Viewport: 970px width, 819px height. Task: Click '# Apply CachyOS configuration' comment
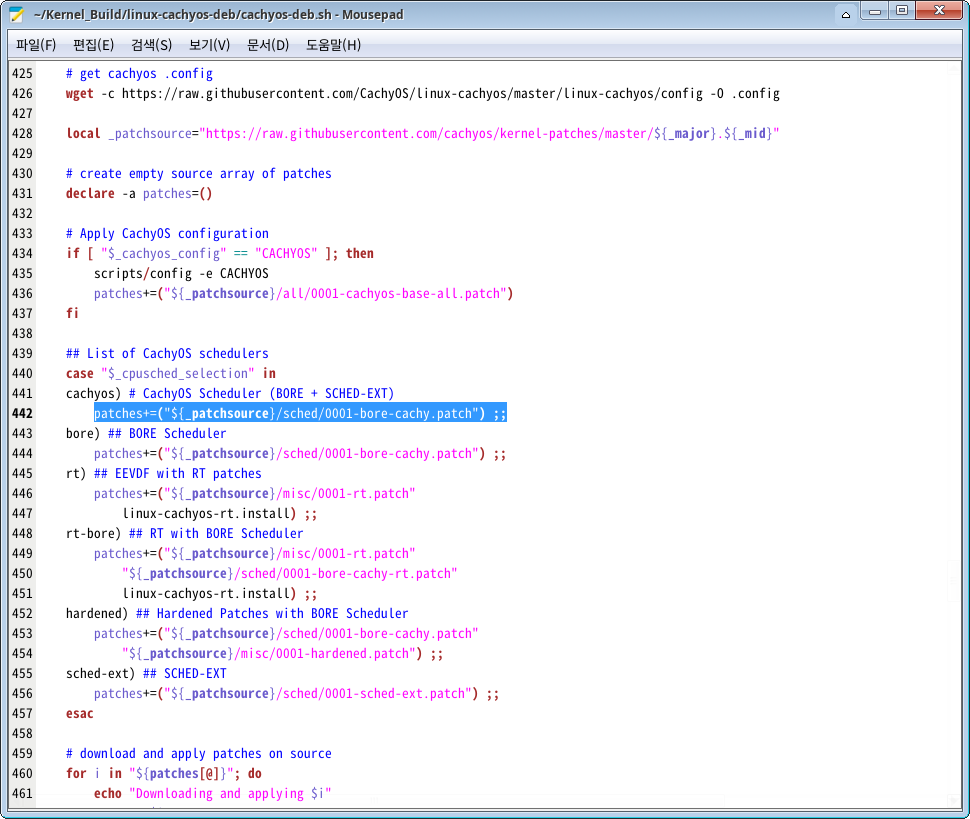pos(167,234)
